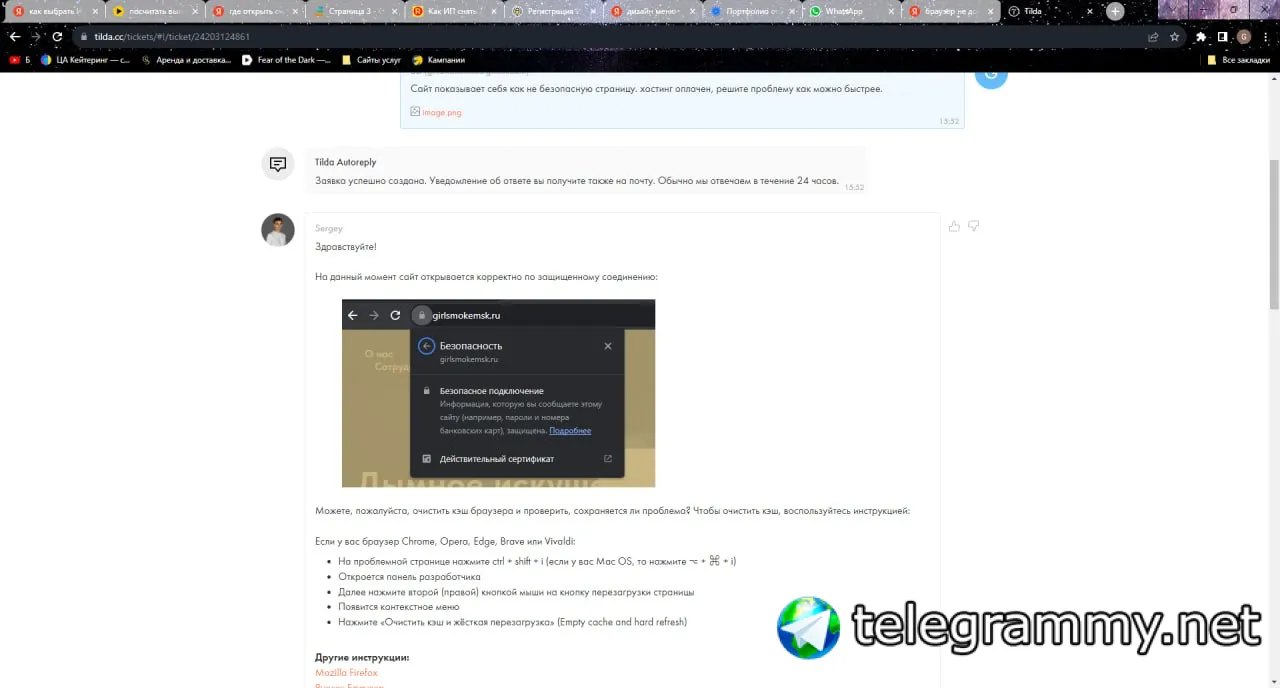Viewport: 1280px width, 688px height.
Task: Switch to the 'Страница 3' tab
Action: pos(354,12)
